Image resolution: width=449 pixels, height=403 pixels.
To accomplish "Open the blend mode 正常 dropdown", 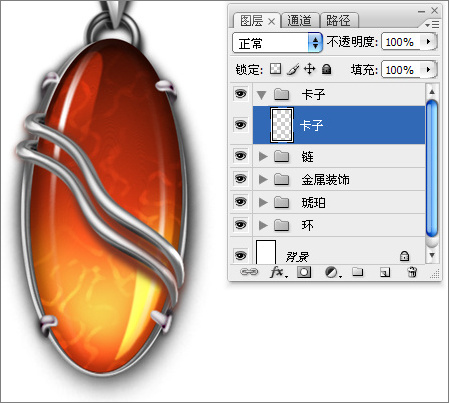I will point(315,43).
